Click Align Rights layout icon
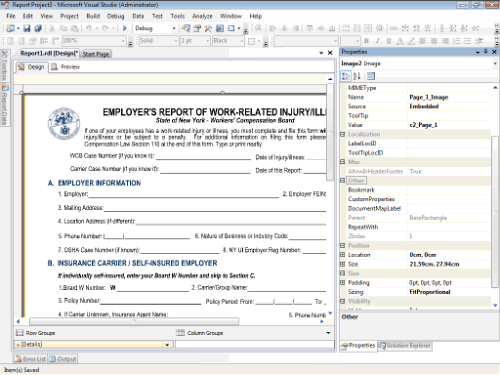Screen dimensions: 500x375 (295, 28)
